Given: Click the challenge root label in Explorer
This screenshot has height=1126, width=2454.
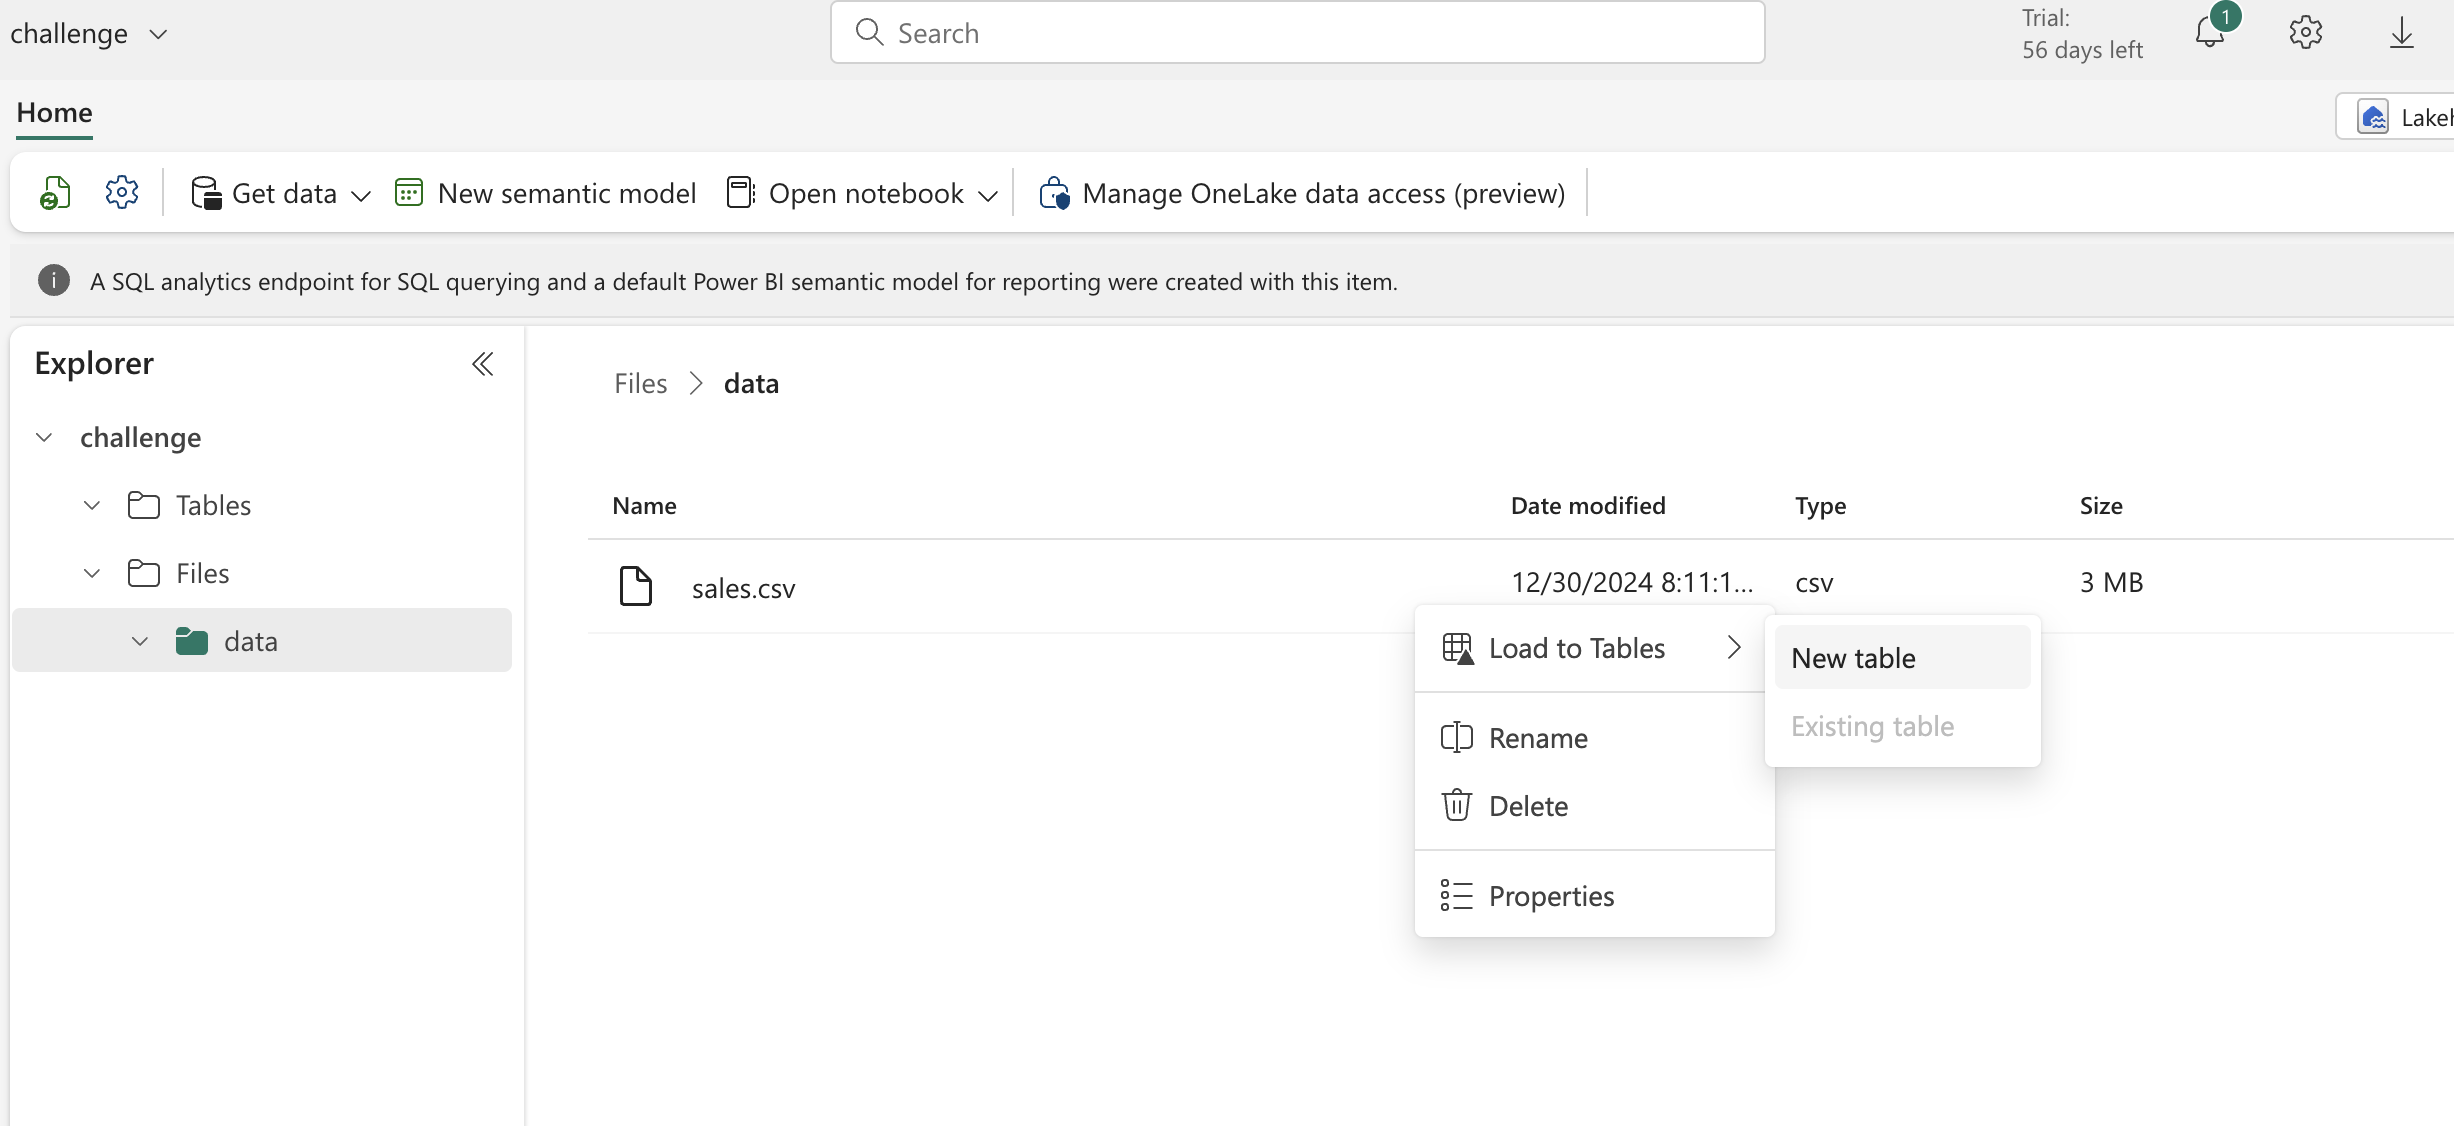Looking at the screenshot, I should (140, 437).
